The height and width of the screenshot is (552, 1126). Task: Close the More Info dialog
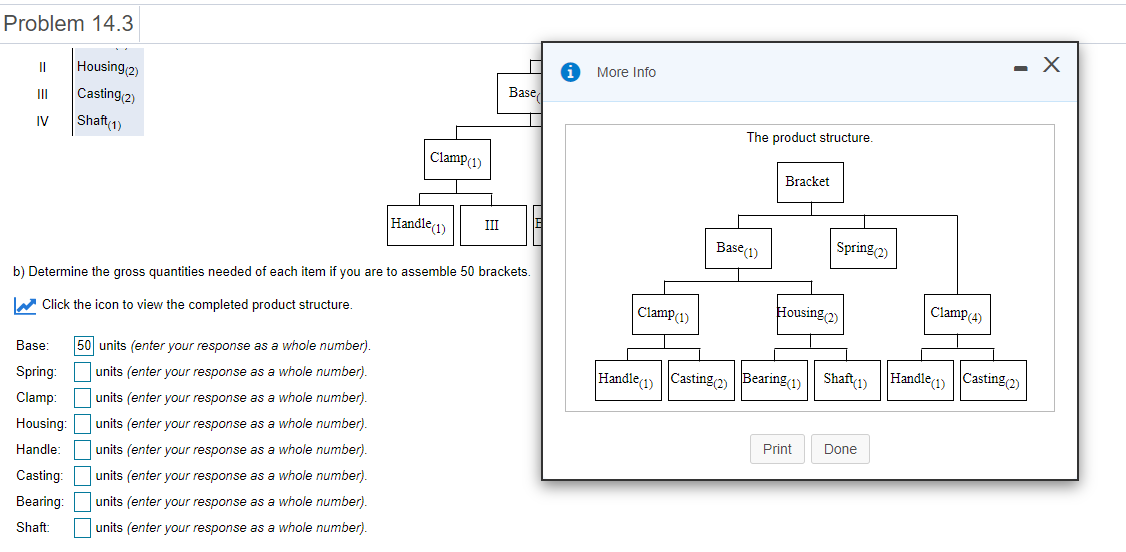(x=1050, y=66)
